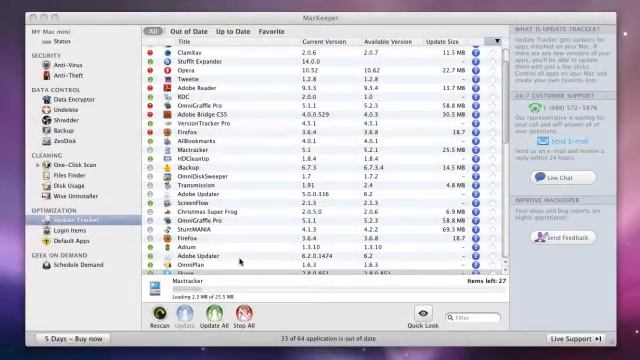Click the Mactracker download progress bar

(338, 289)
